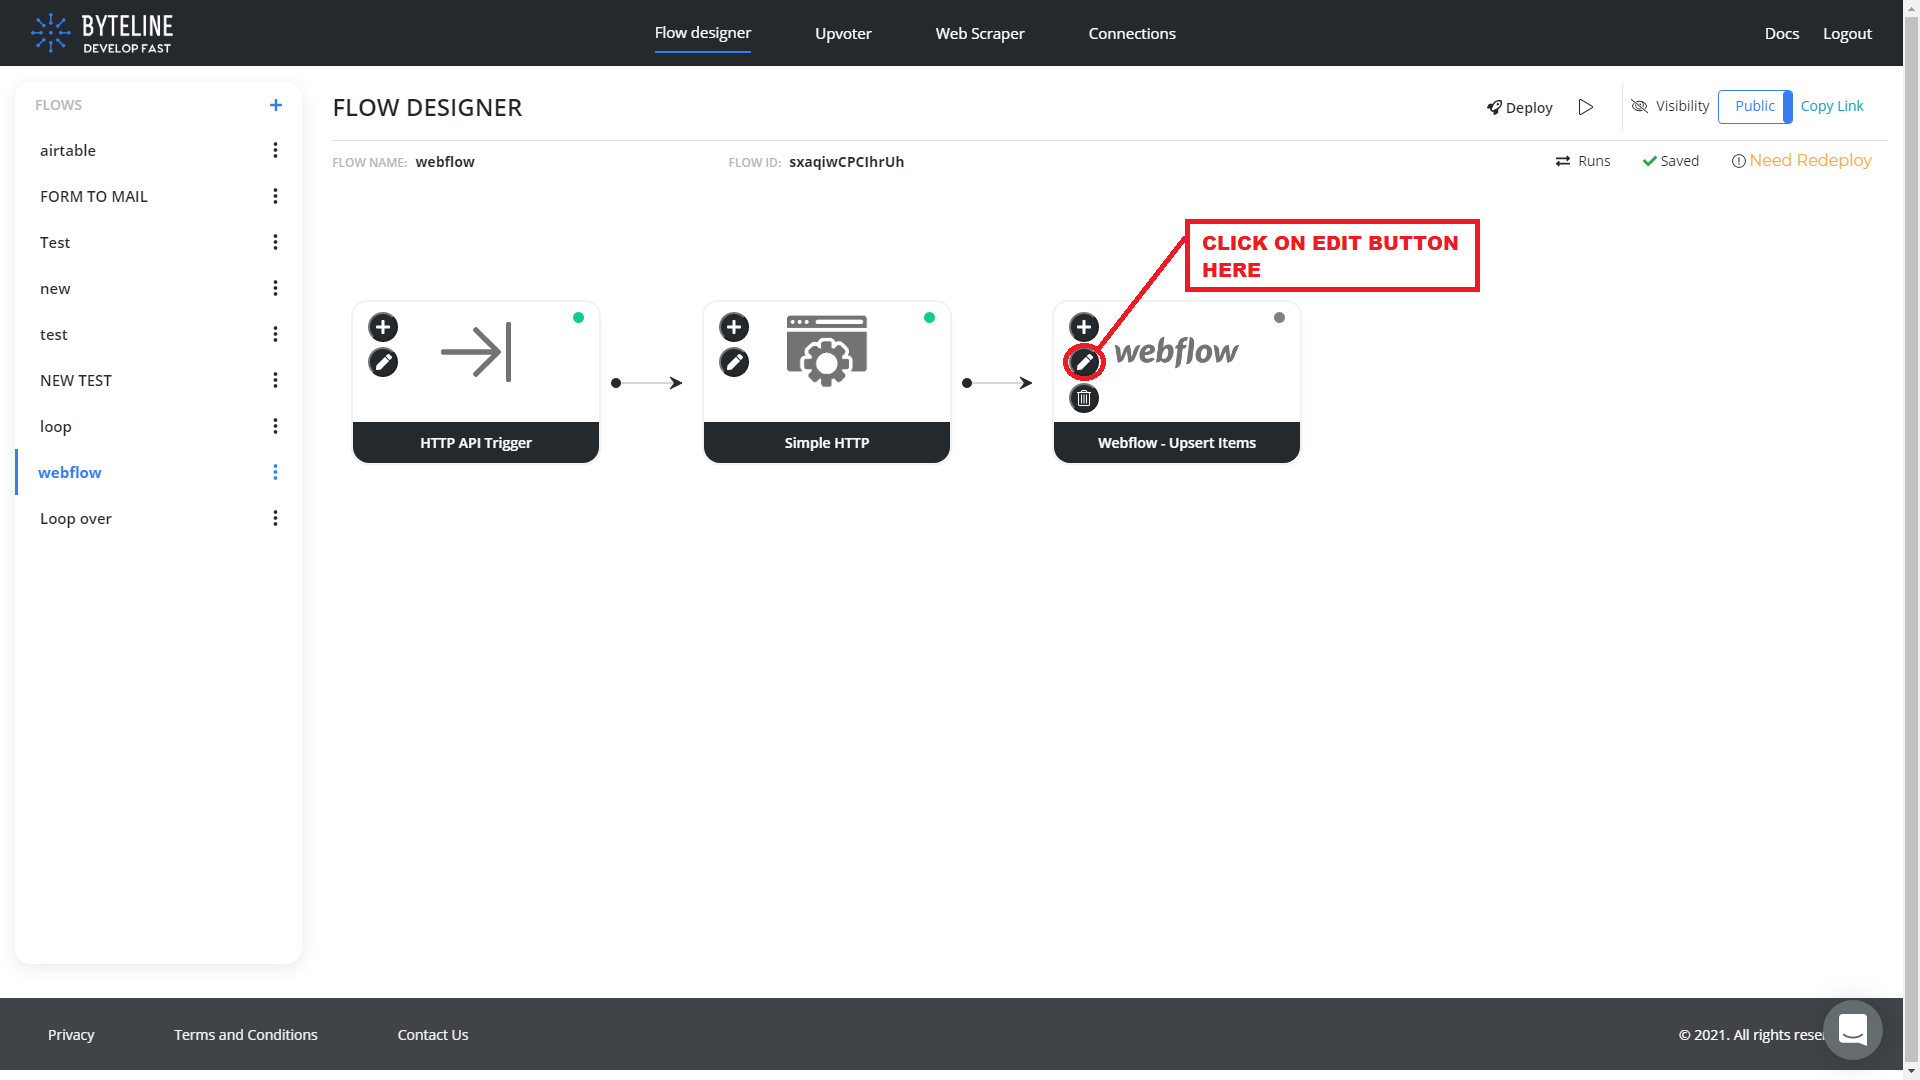This screenshot has width=1920, height=1080.
Task: Open options menu for Loop over flow
Action: [275, 518]
